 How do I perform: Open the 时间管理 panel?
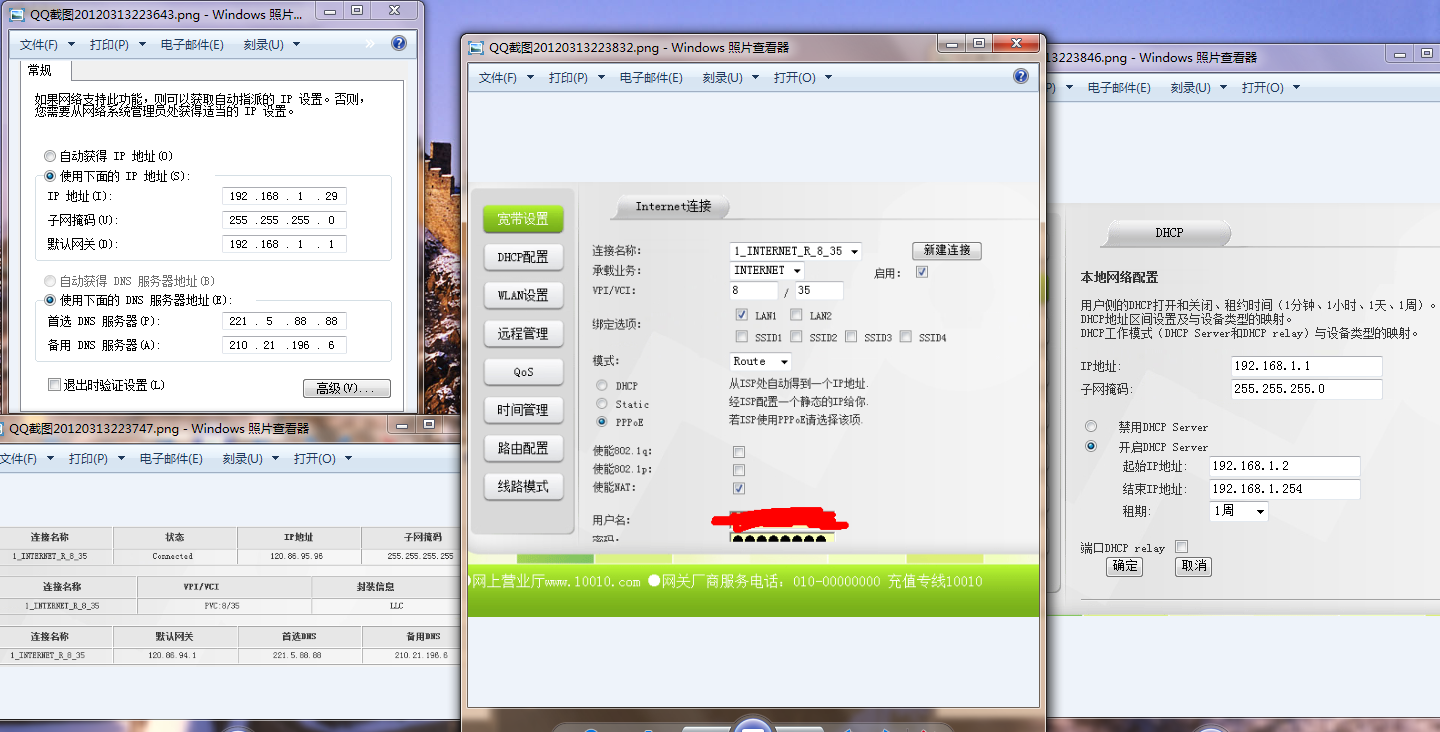point(523,409)
